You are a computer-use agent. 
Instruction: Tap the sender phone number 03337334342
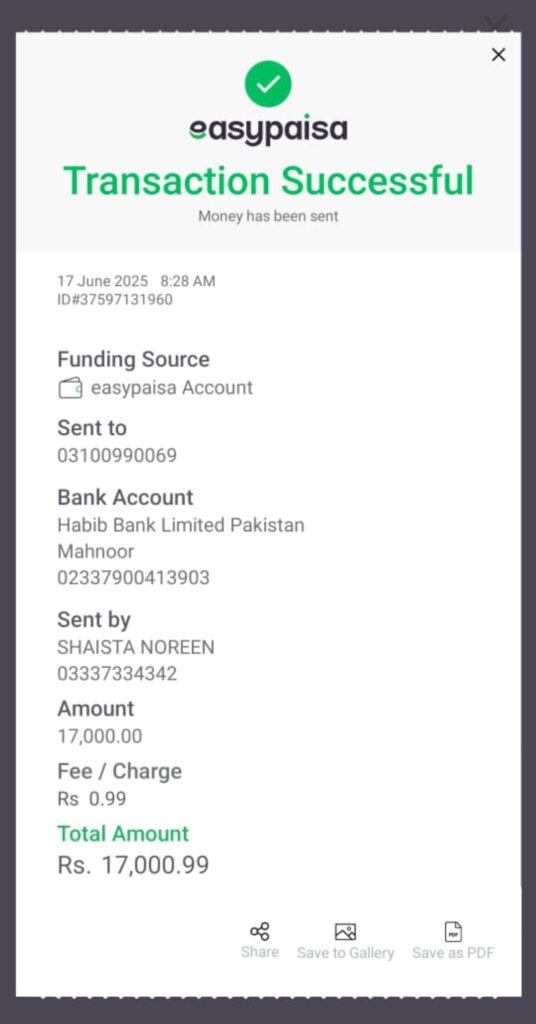[117, 674]
